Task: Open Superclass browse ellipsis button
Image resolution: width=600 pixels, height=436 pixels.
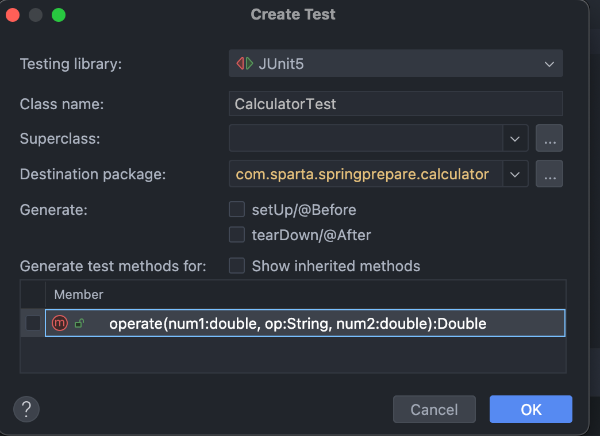Action: point(549,138)
